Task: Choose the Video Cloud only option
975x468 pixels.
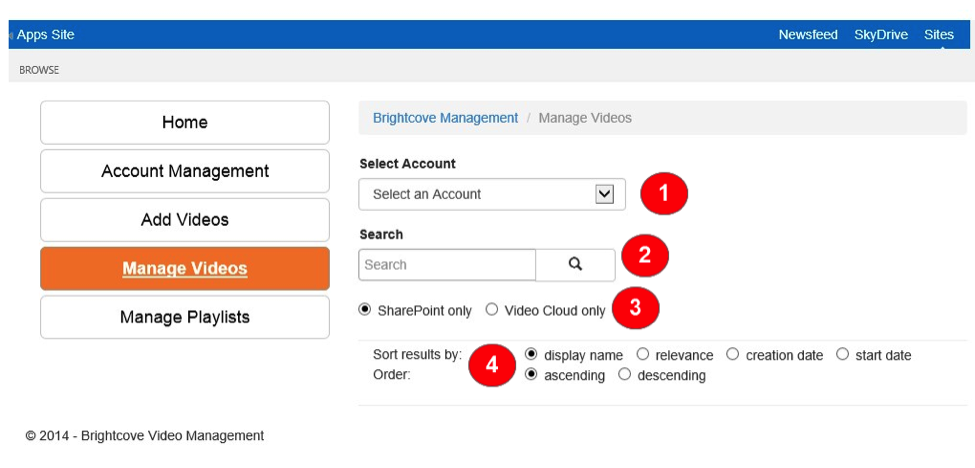Action: point(492,310)
